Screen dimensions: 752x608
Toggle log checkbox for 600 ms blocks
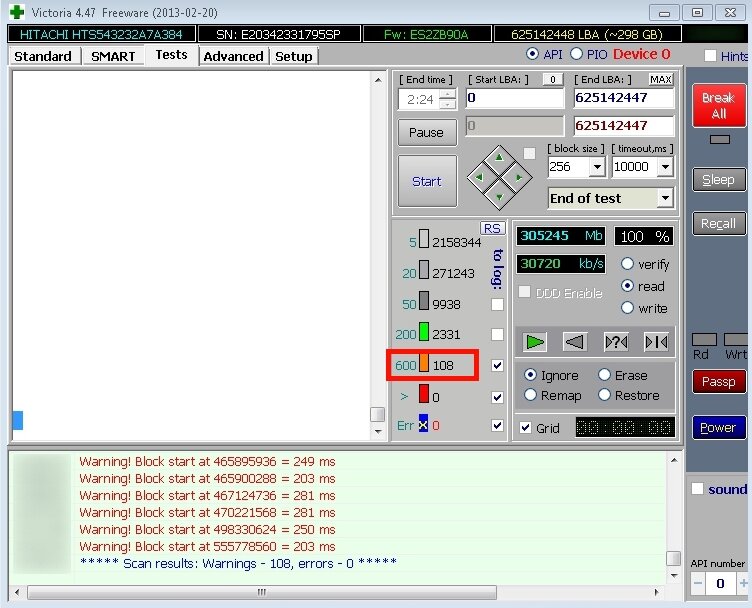coord(497,365)
